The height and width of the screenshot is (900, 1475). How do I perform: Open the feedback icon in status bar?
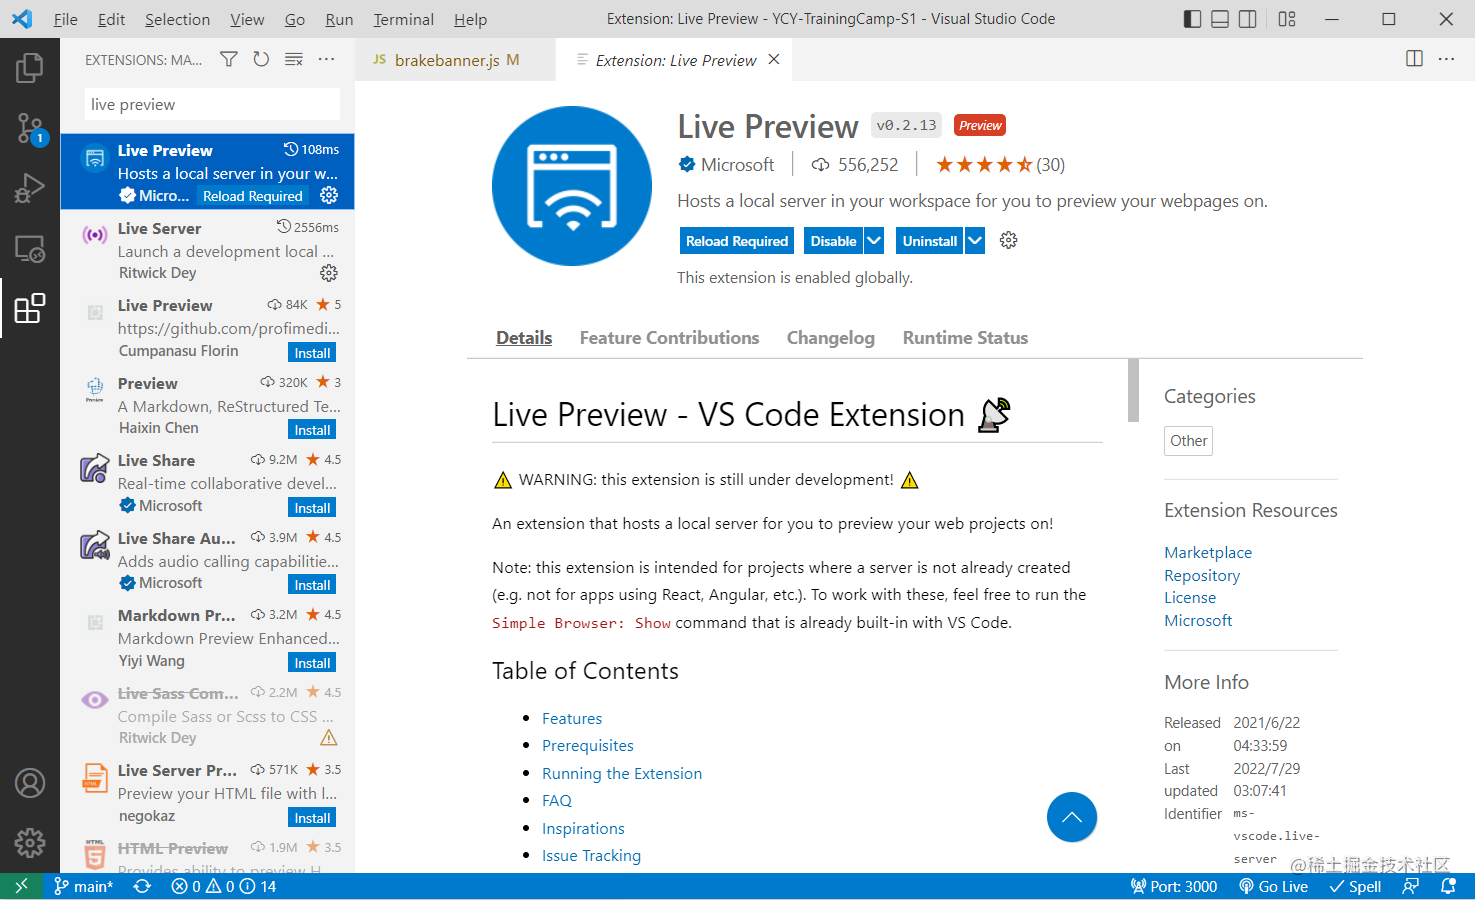click(1410, 886)
